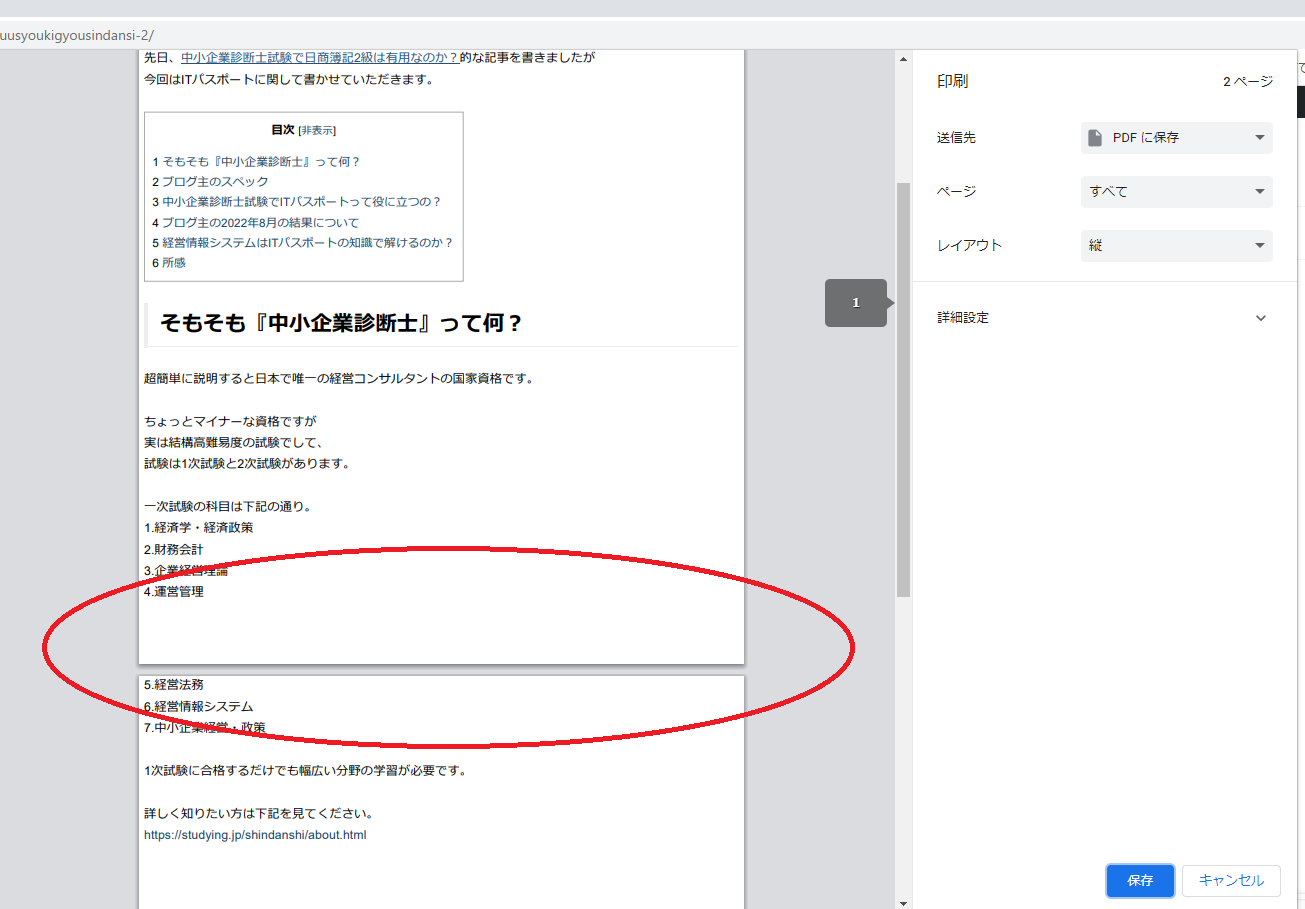This screenshot has height=909, width=1305.
Task: Click the 印刷 dialog title
Action: click(952, 82)
